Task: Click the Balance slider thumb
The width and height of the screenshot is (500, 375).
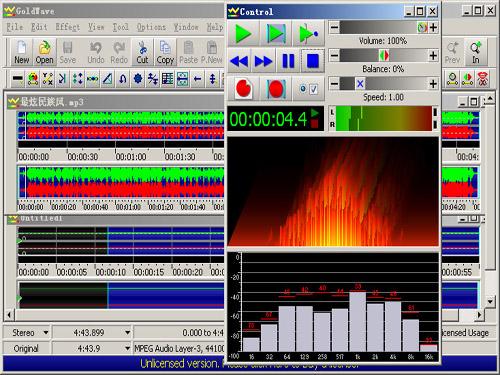Action: point(384,55)
